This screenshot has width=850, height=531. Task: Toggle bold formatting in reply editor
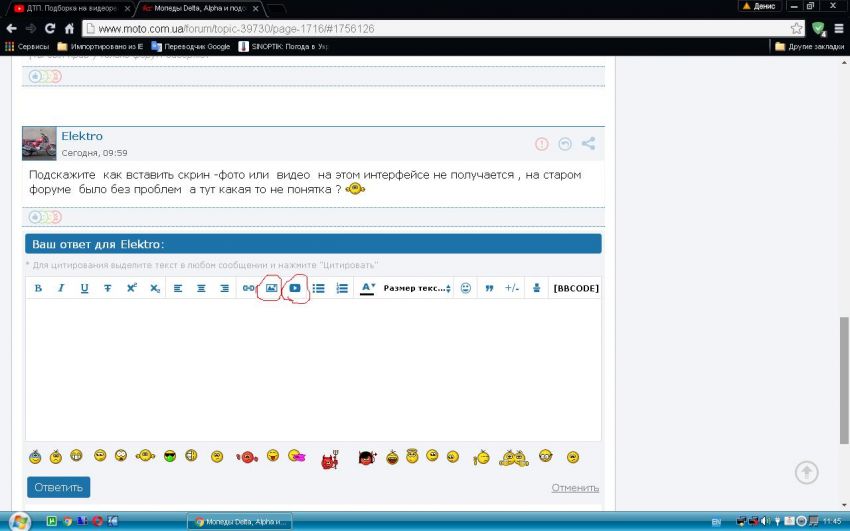click(38, 288)
